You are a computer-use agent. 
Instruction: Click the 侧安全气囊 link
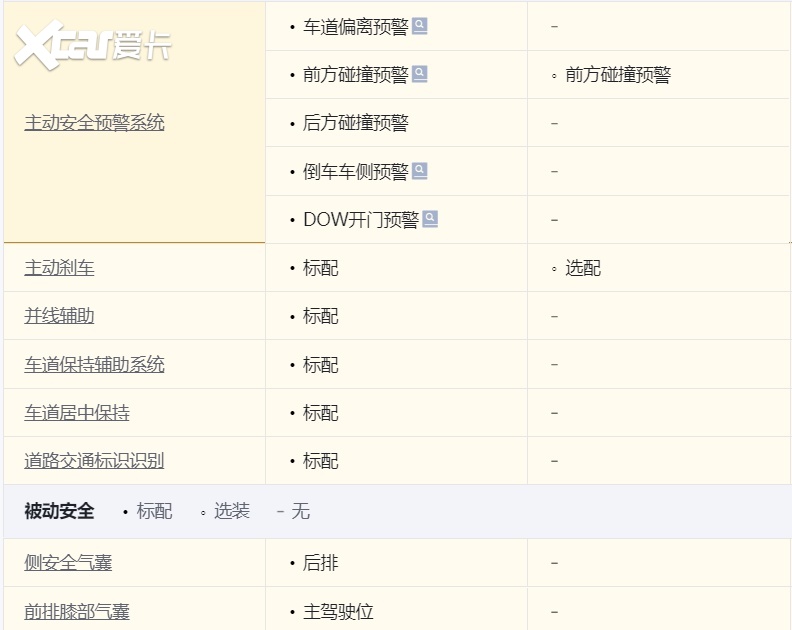(68, 563)
